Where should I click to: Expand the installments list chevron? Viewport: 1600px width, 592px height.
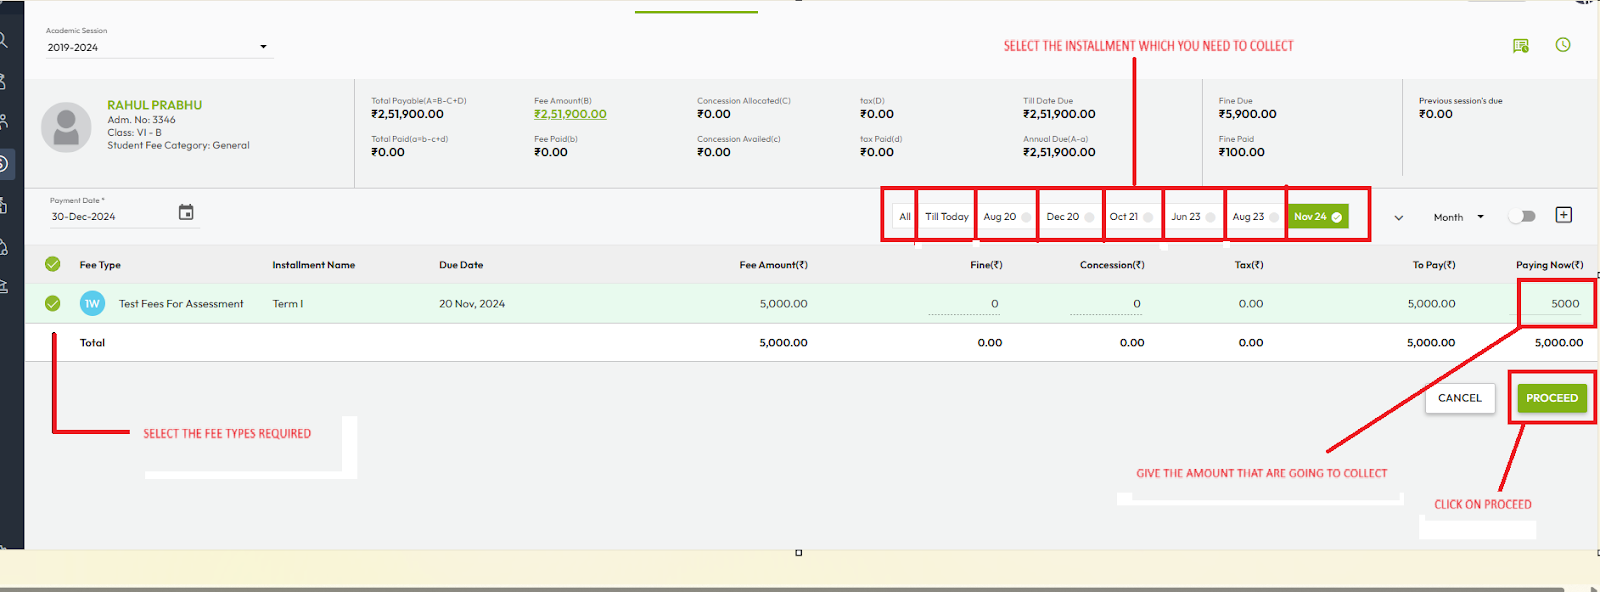tap(1399, 217)
